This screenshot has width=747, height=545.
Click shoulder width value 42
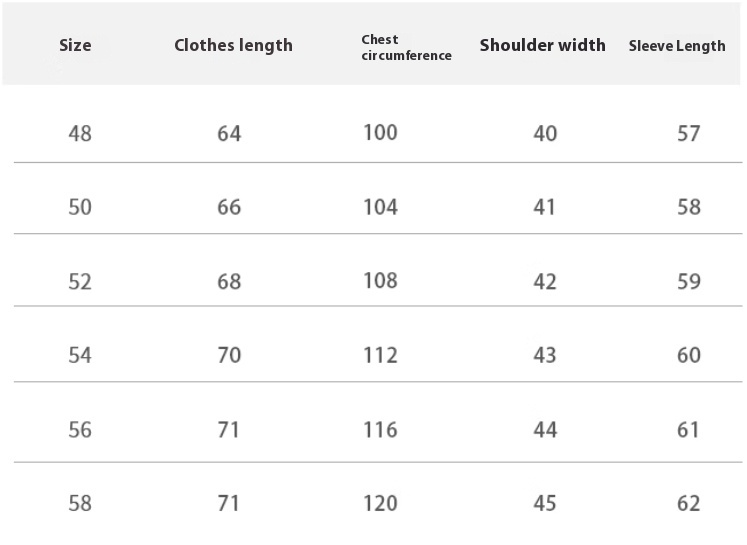coord(545,282)
